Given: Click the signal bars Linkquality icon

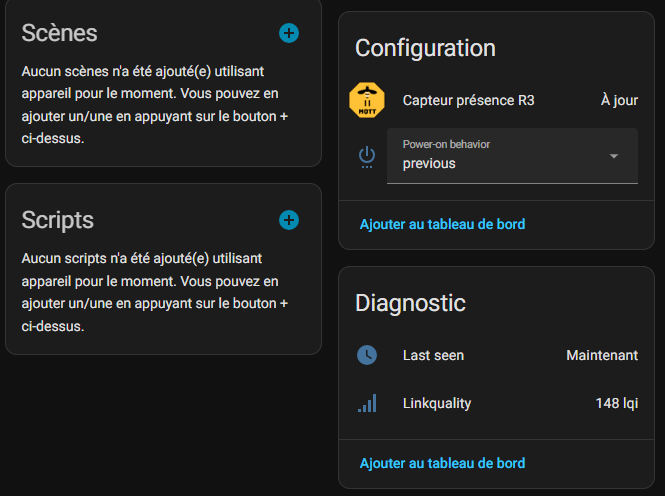Looking at the screenshot, I should (367, 403).
